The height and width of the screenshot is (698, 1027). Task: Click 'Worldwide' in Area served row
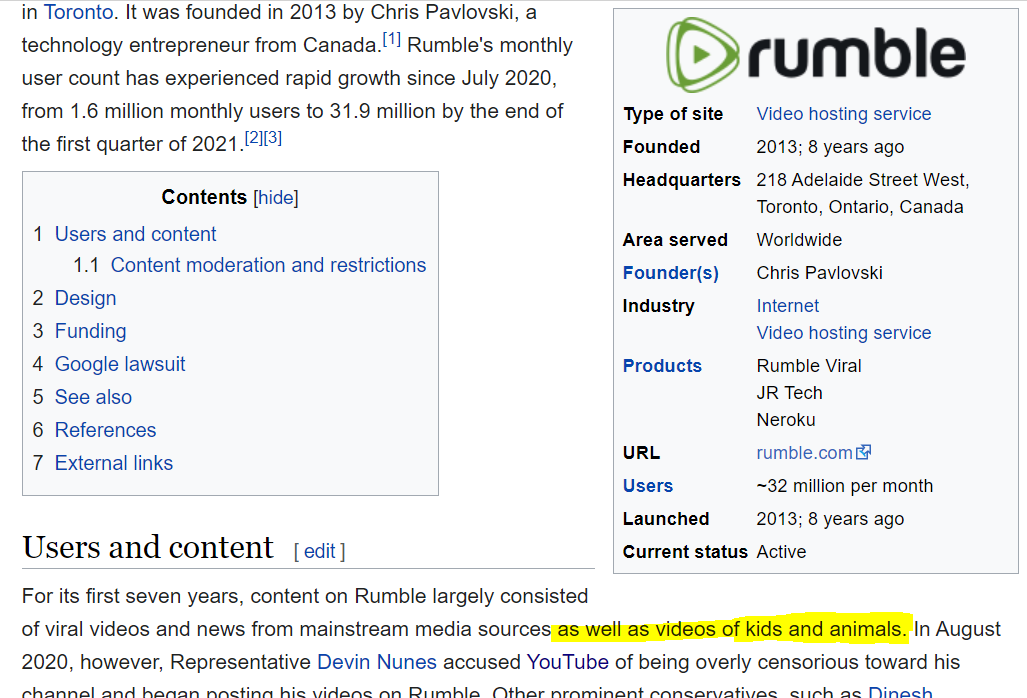(x=799, y=240)
